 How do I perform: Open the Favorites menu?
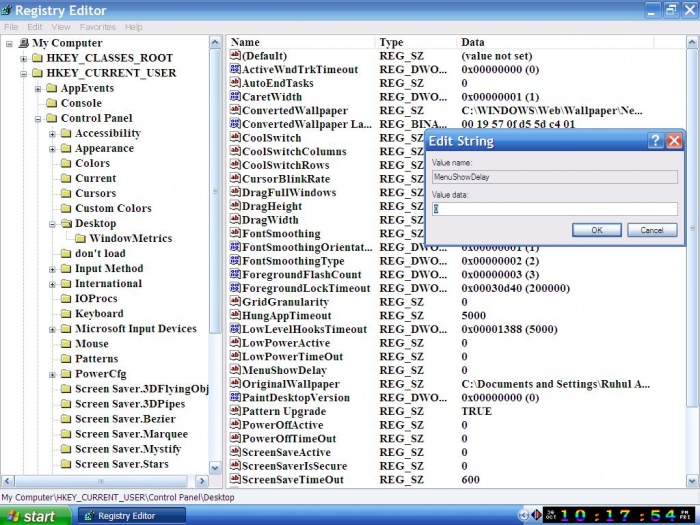tap(97, 27)
